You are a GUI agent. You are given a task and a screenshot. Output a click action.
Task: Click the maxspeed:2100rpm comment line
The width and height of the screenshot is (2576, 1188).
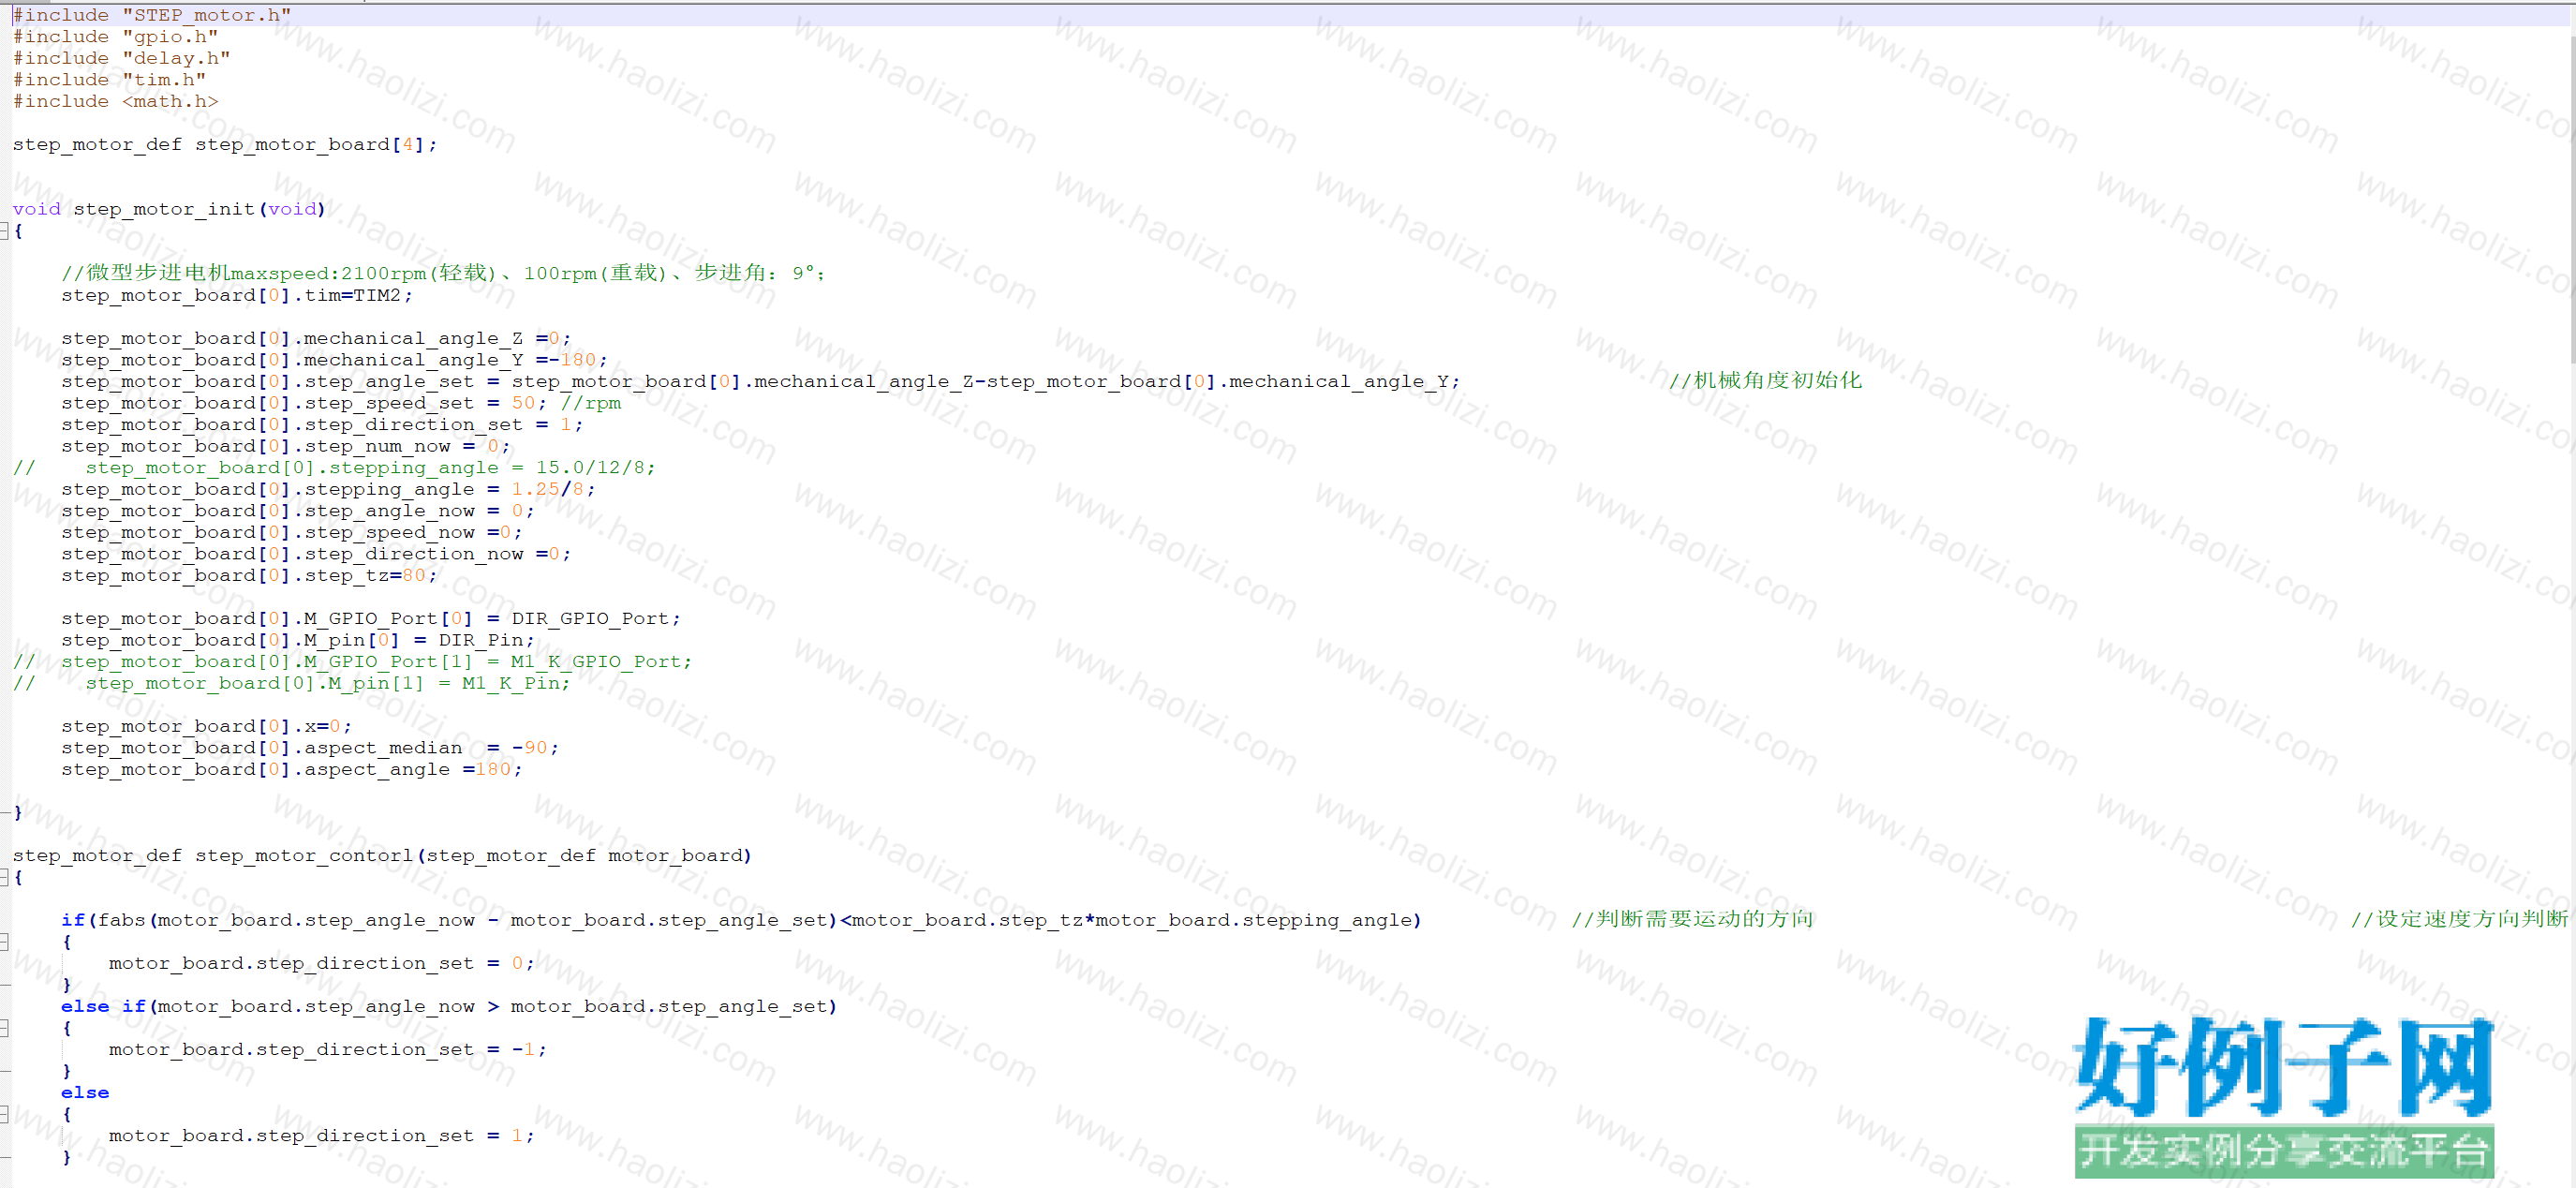(443, 273)
